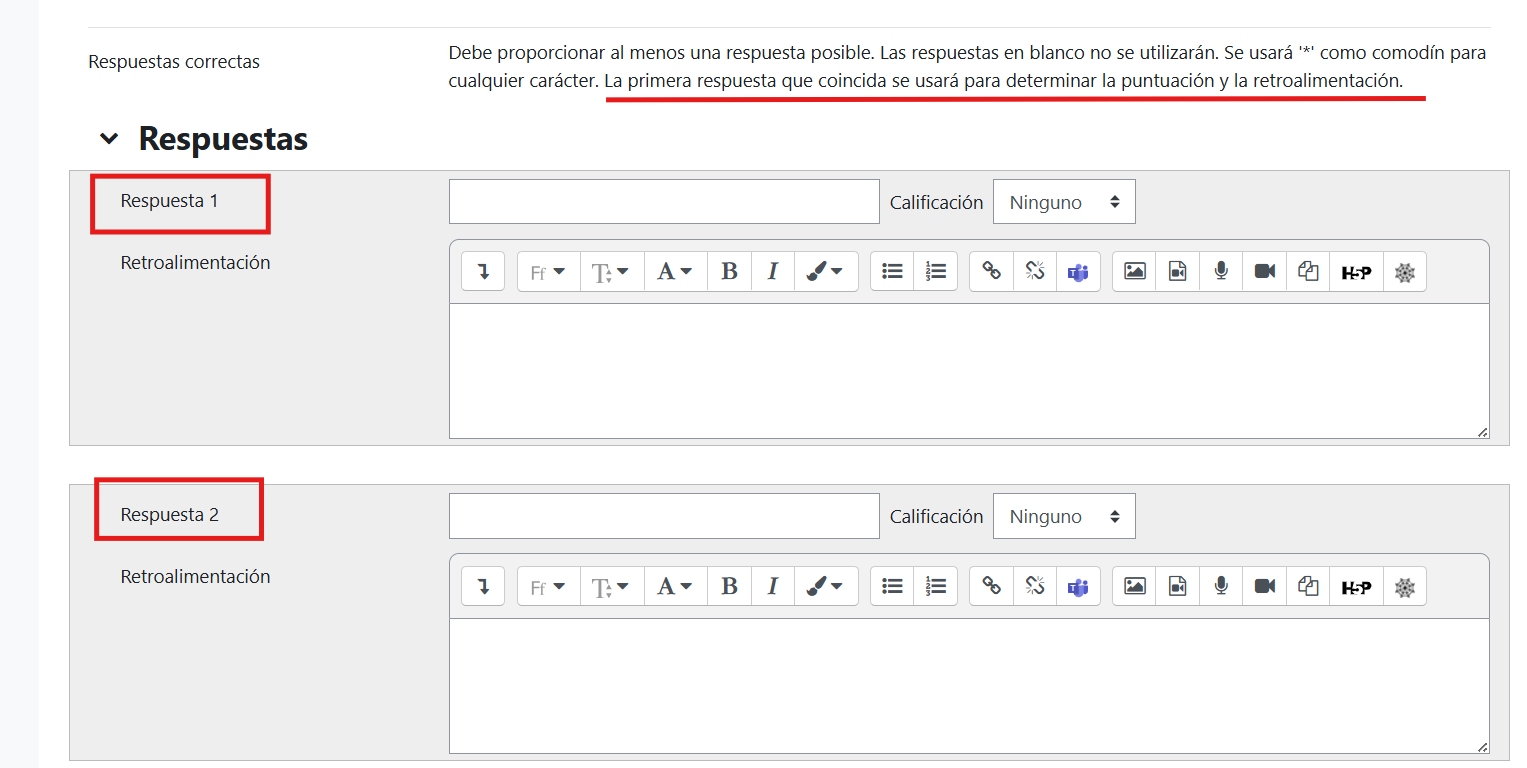Open font size menu in Respuesta 2 editor
Image resolution: width=1527 pixels, height=768 pixels.
612,586
